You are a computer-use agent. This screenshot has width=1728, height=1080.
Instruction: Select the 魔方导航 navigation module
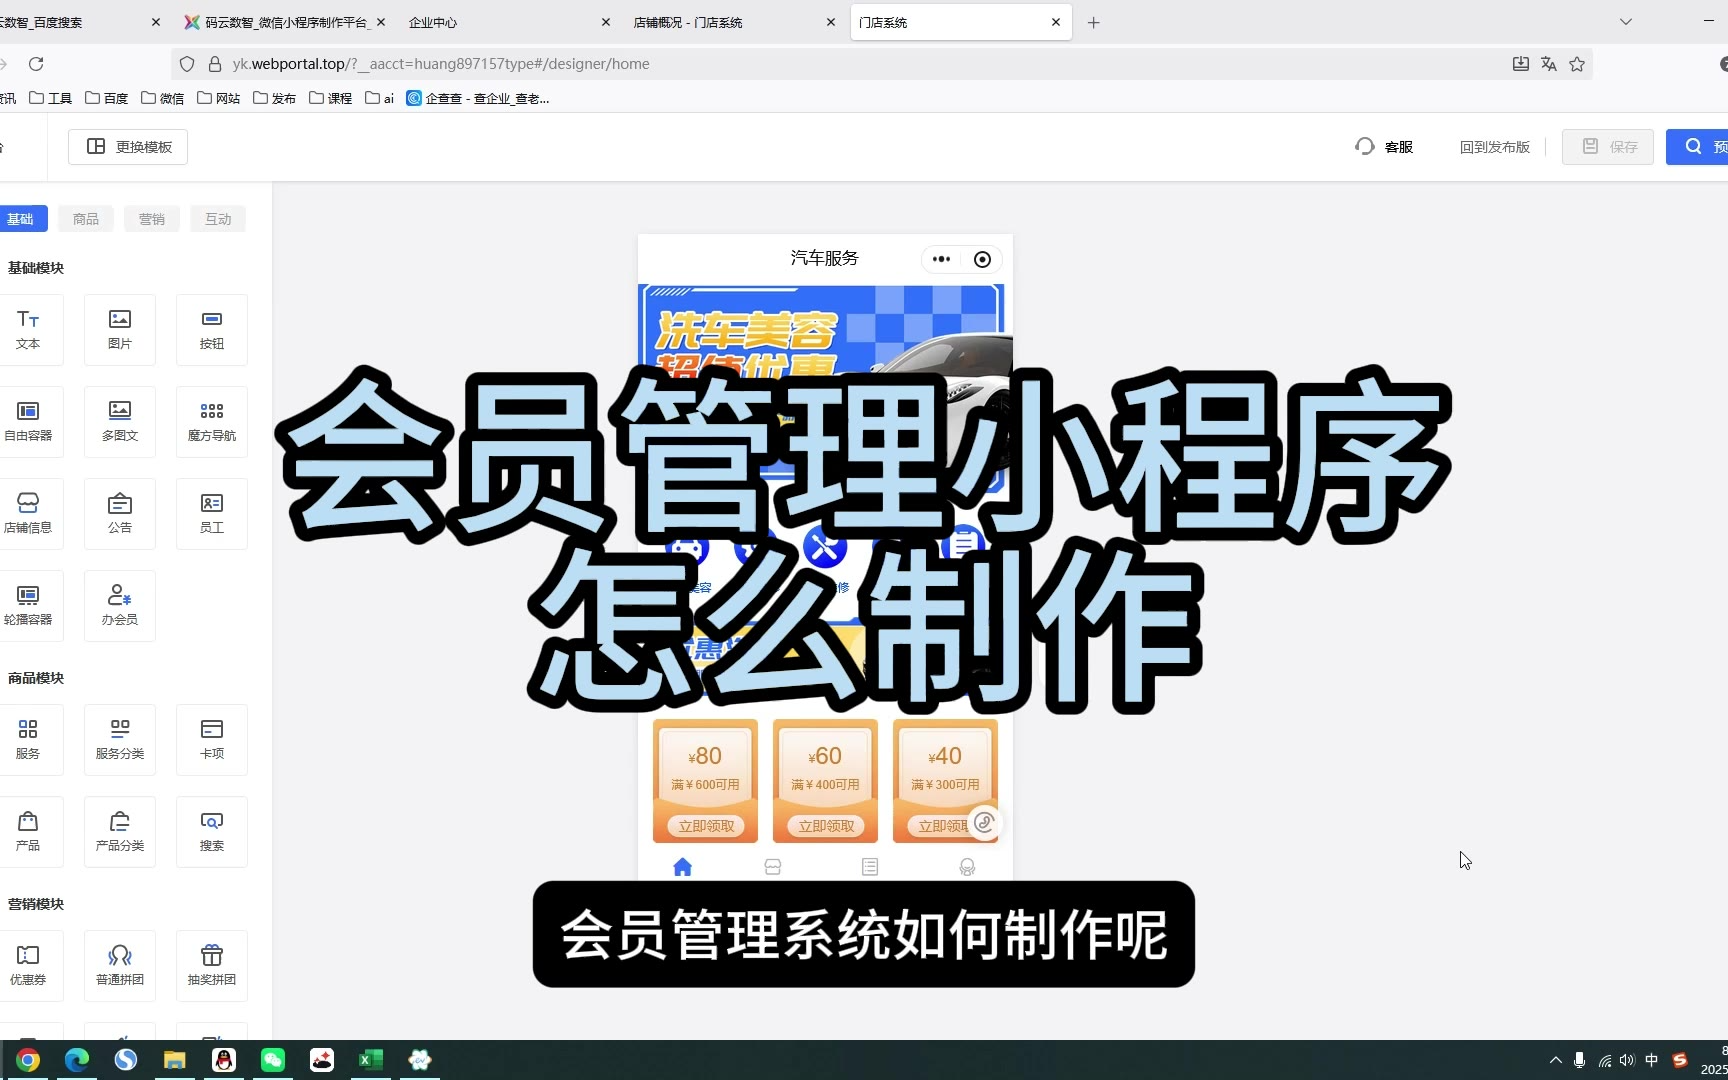pyautogui.click(x=211, y=421)
